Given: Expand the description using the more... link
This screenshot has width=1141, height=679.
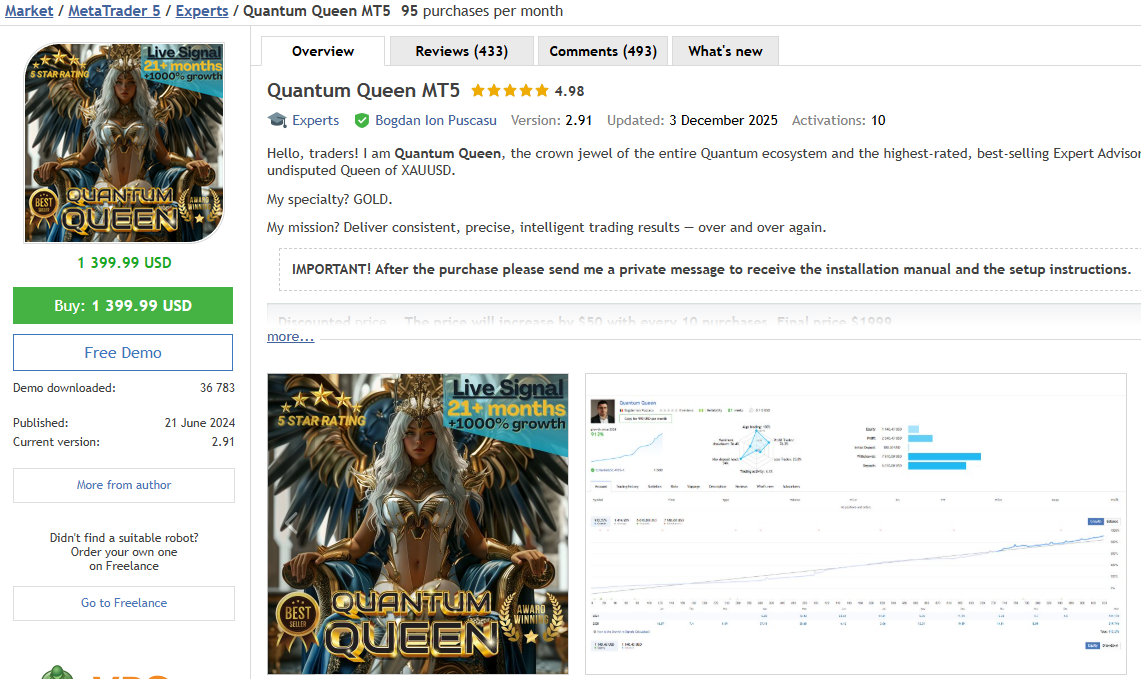Looking at the screenshot, I should point(289,336).
